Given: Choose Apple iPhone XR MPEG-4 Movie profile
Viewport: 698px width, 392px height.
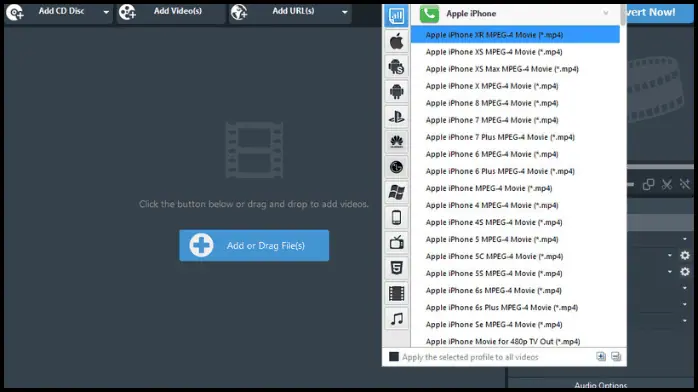Looking at the screenshot, I should pyautogui.click(x=515, y=35).
